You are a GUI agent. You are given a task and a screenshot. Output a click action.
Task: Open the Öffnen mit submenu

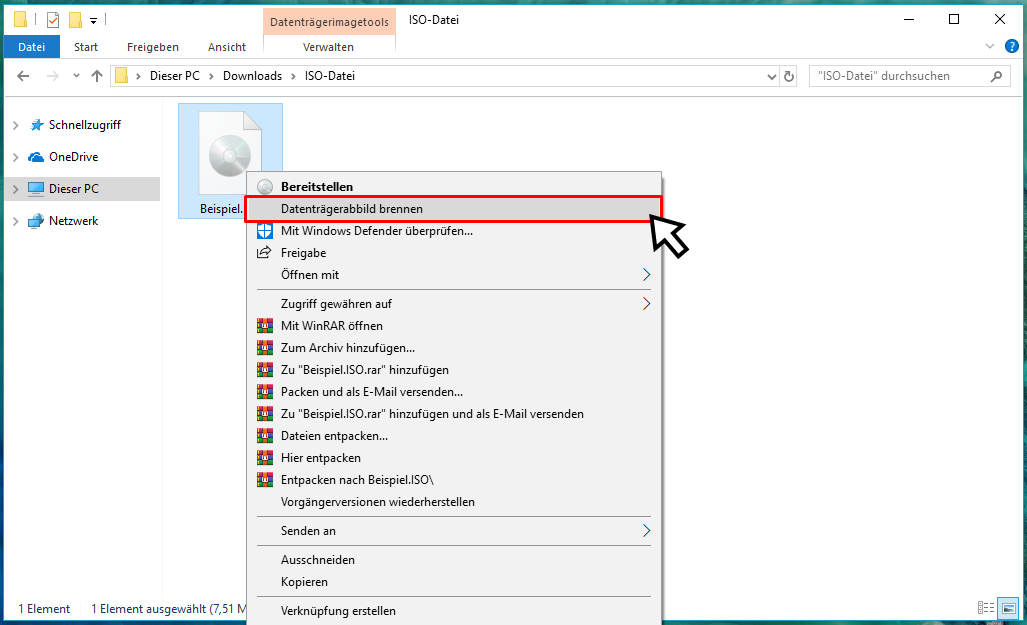coord(453,275)
